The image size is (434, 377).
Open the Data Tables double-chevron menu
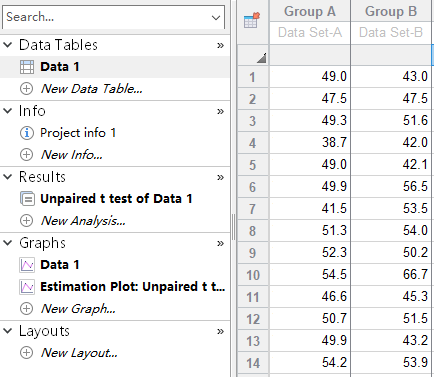coord(220,45)
